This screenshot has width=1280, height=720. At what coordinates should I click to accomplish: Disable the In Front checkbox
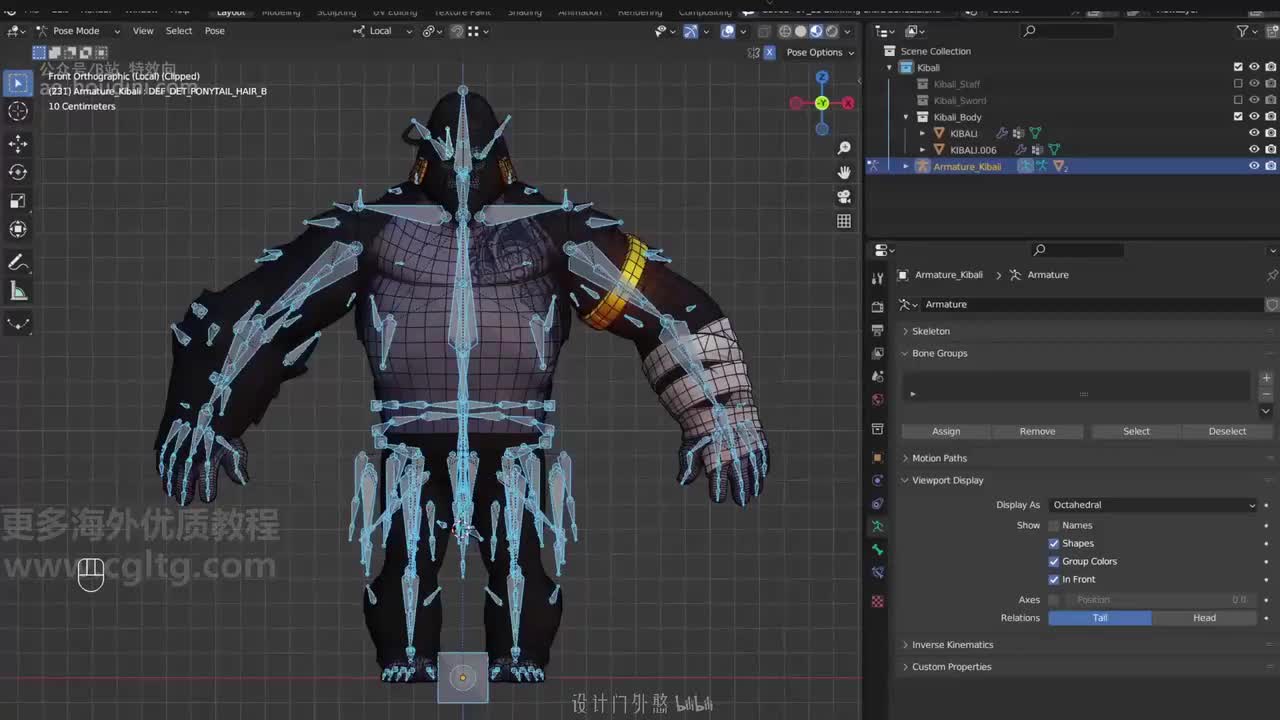[1053, 579]
